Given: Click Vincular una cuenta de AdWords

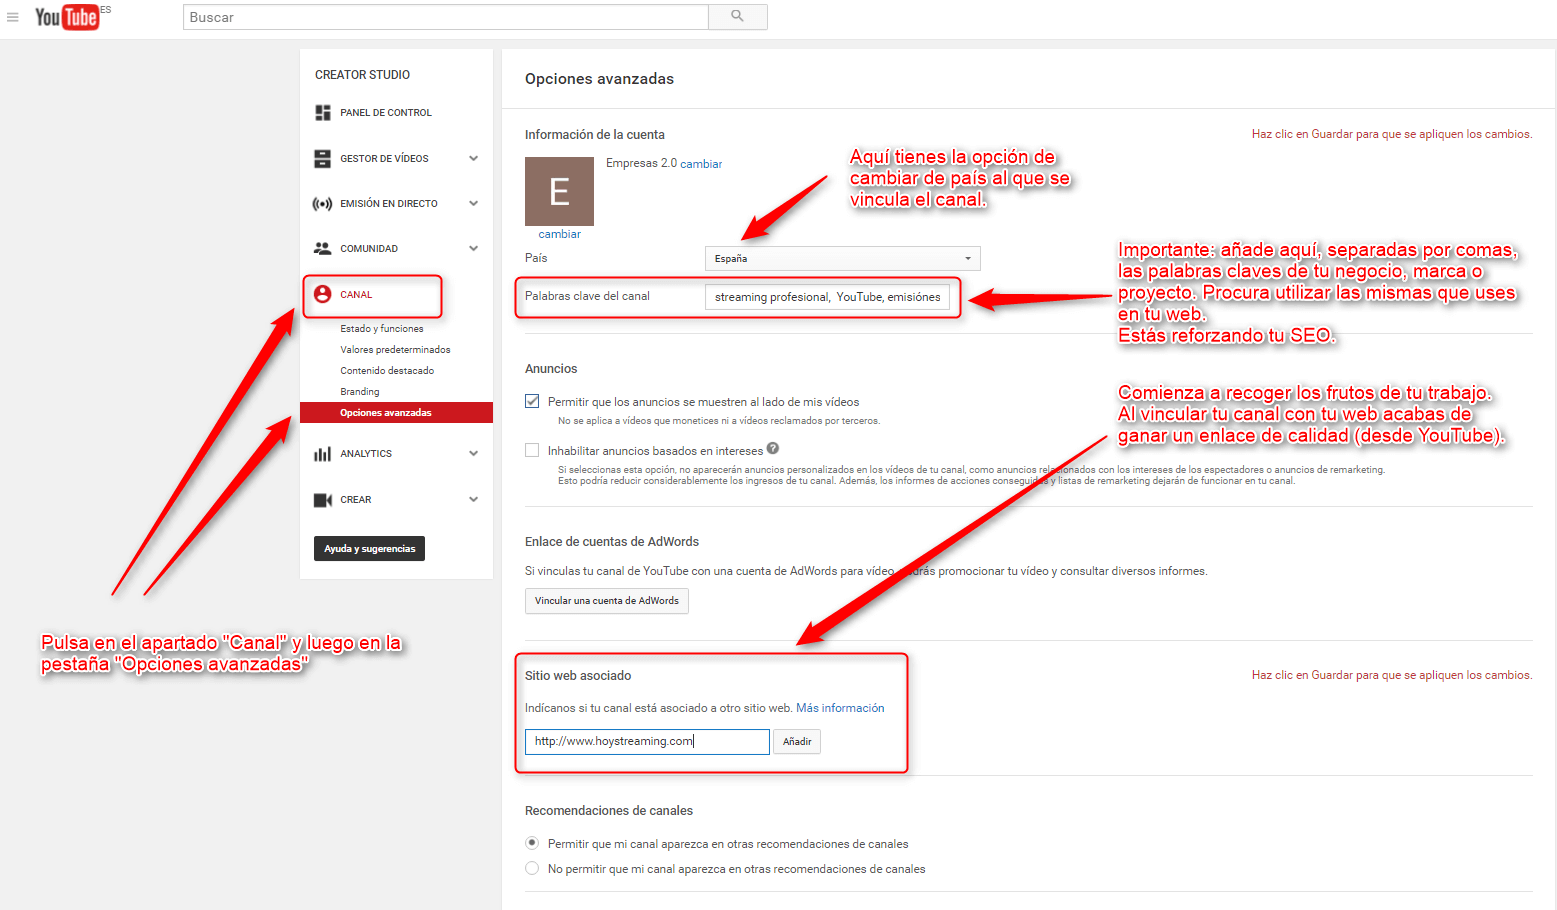Looking at the screenshot, I should (x=607, y=601).
